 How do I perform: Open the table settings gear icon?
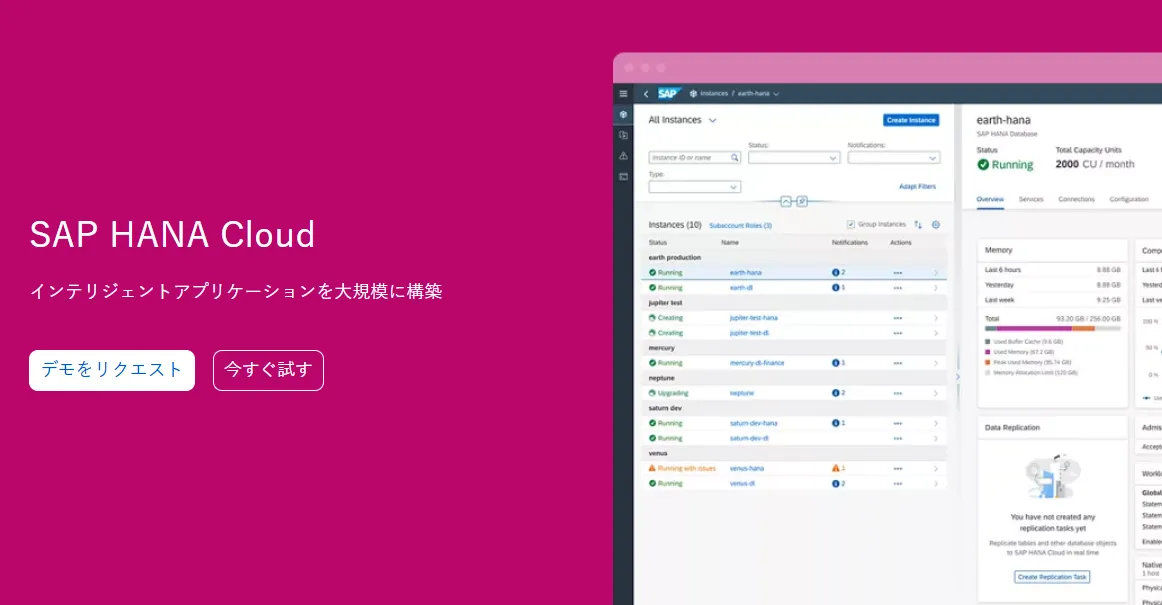[935, 224]
